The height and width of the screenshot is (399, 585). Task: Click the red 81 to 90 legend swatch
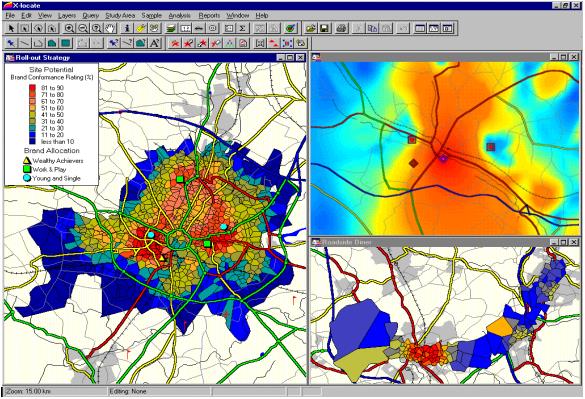pyautogui.click(x=33, y=88)
